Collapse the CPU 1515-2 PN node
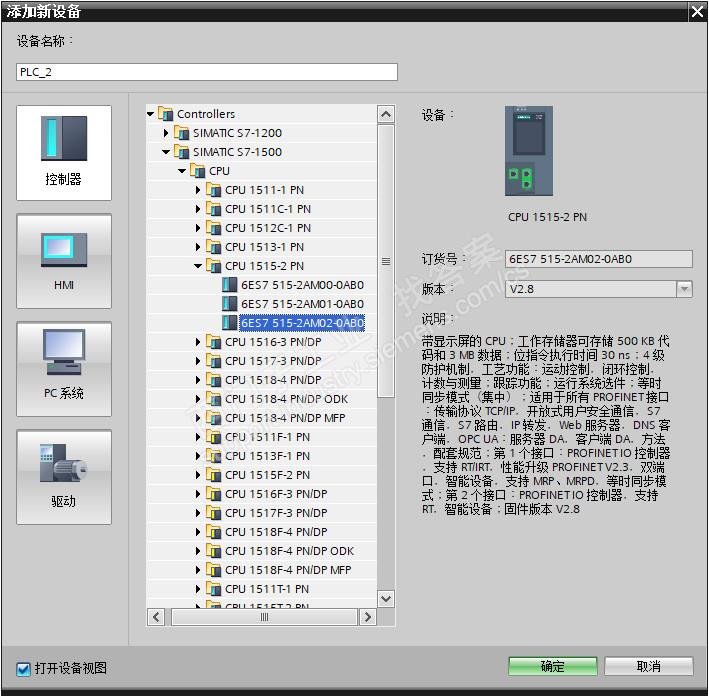Image resolution: width=709 pixels, height=697 pixels. [x=198, y=266]
